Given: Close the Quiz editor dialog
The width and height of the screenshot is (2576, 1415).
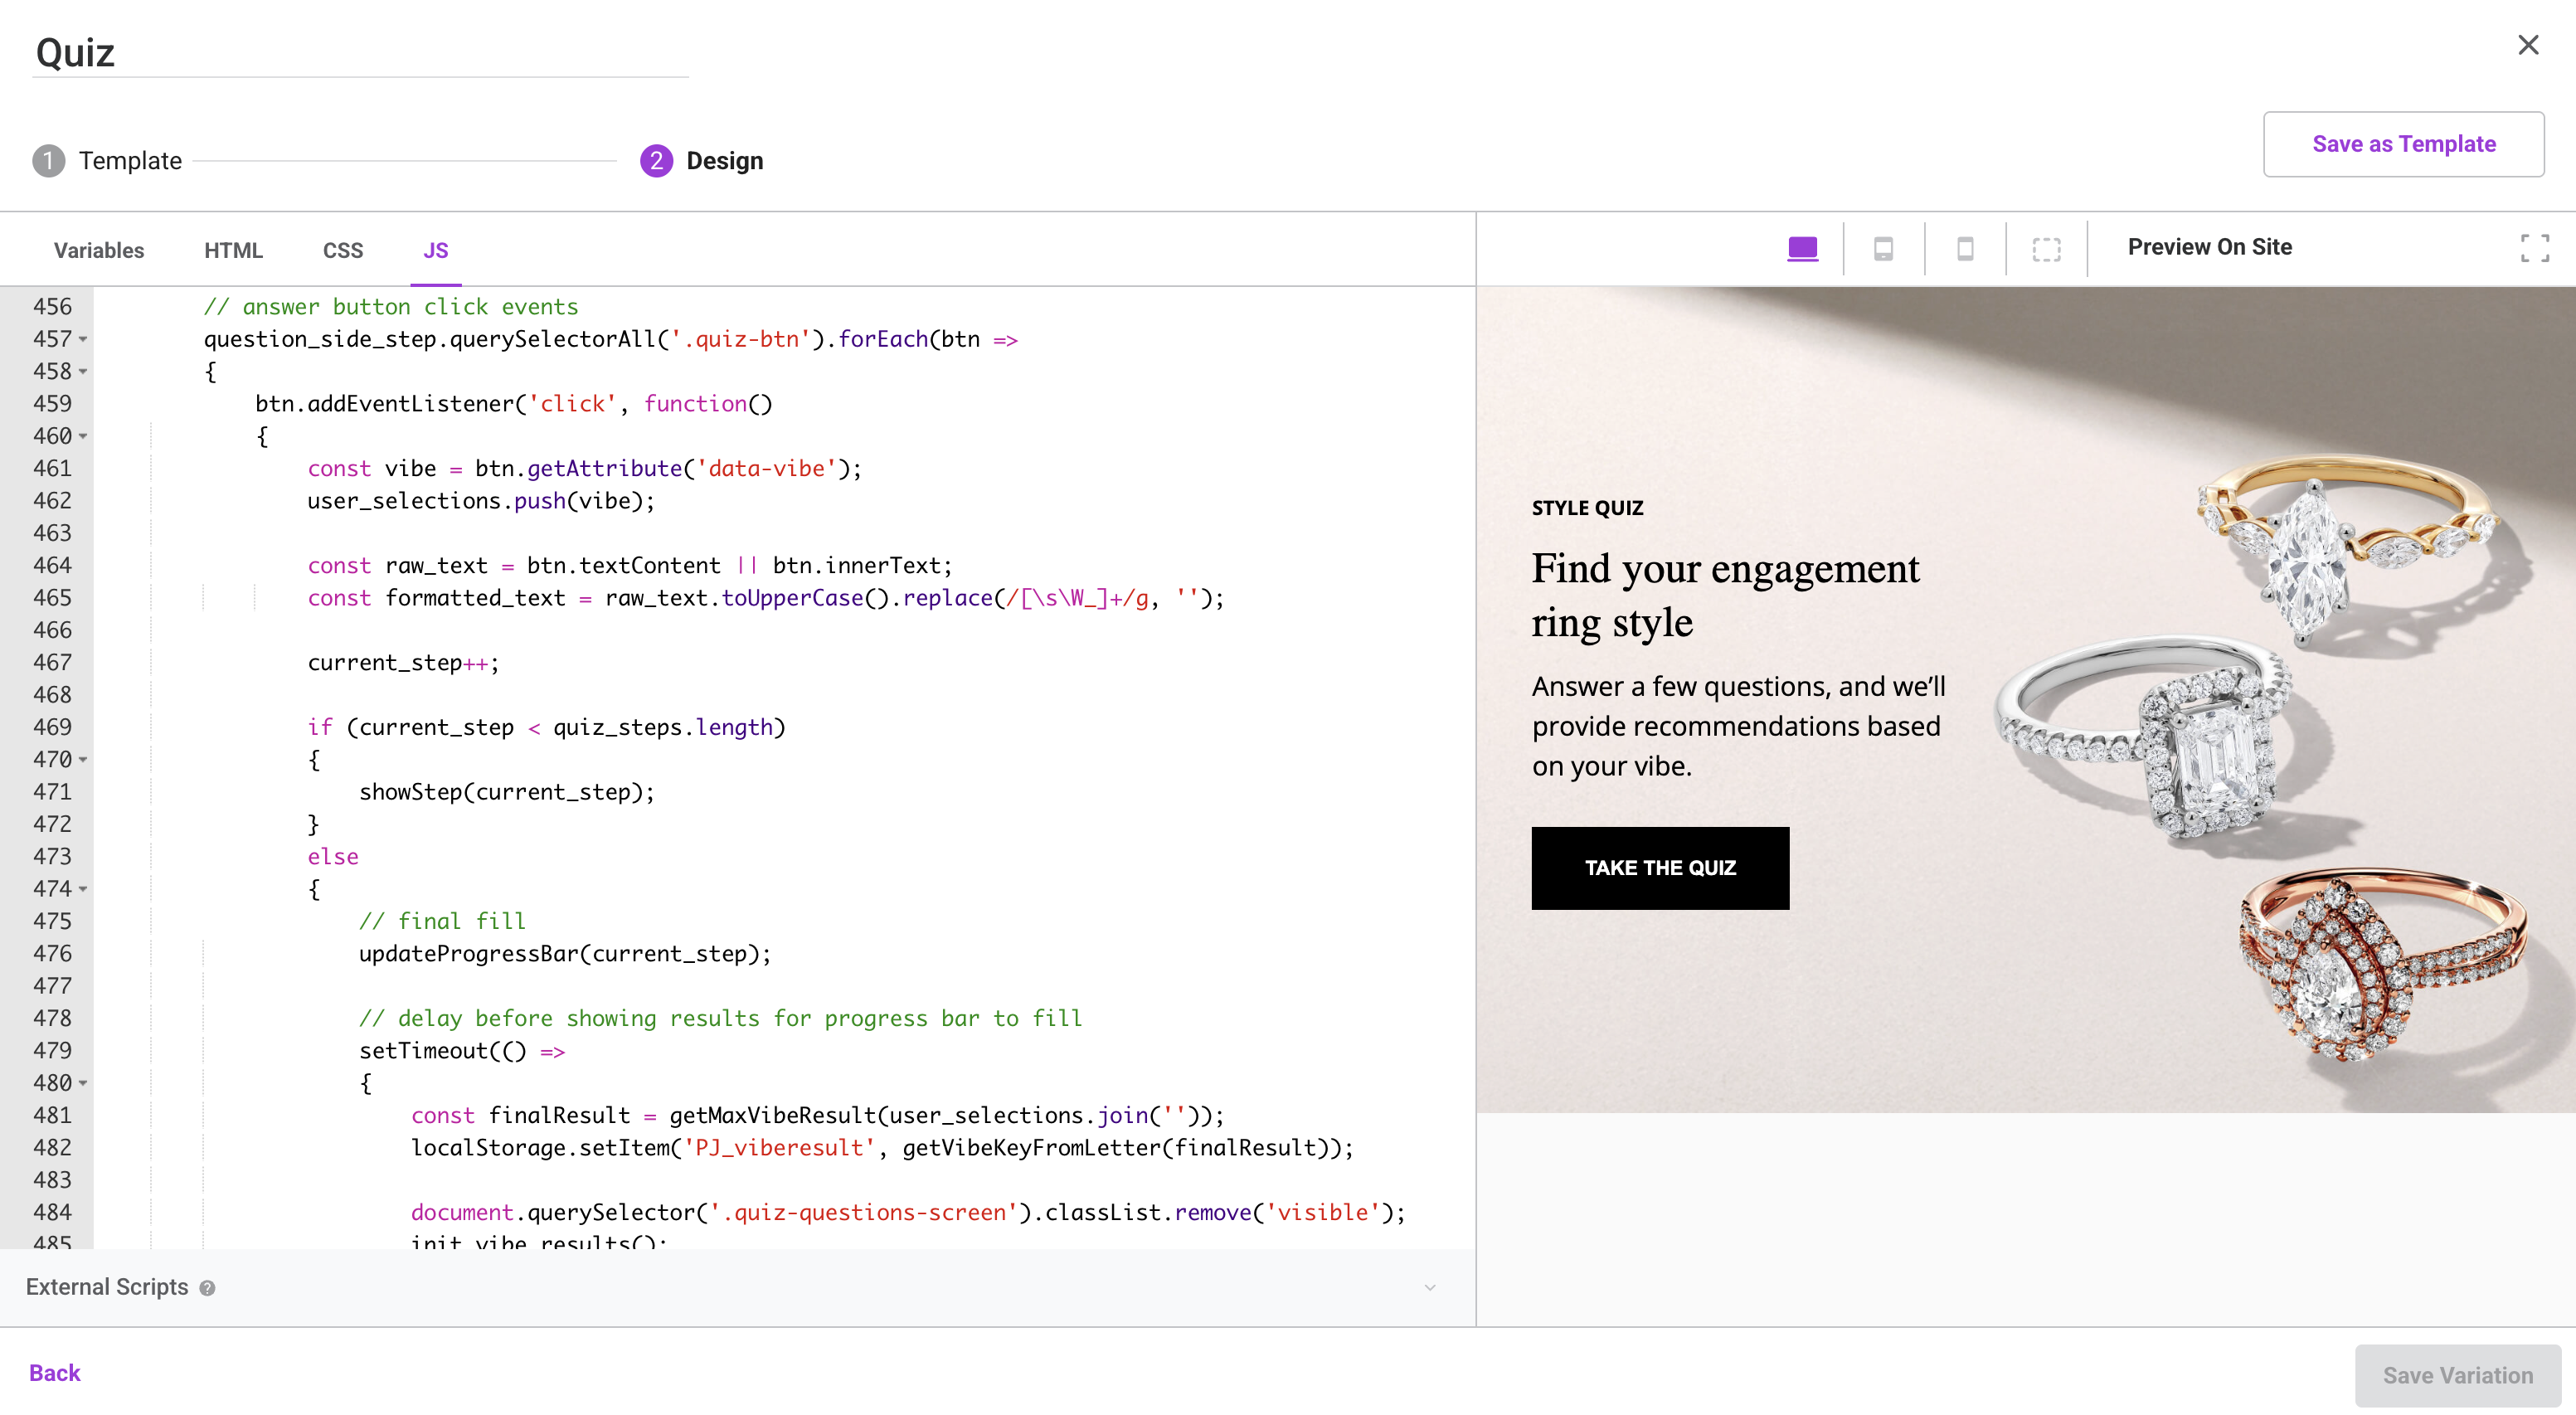Looking at the screenshot, I should point(2528,45).
